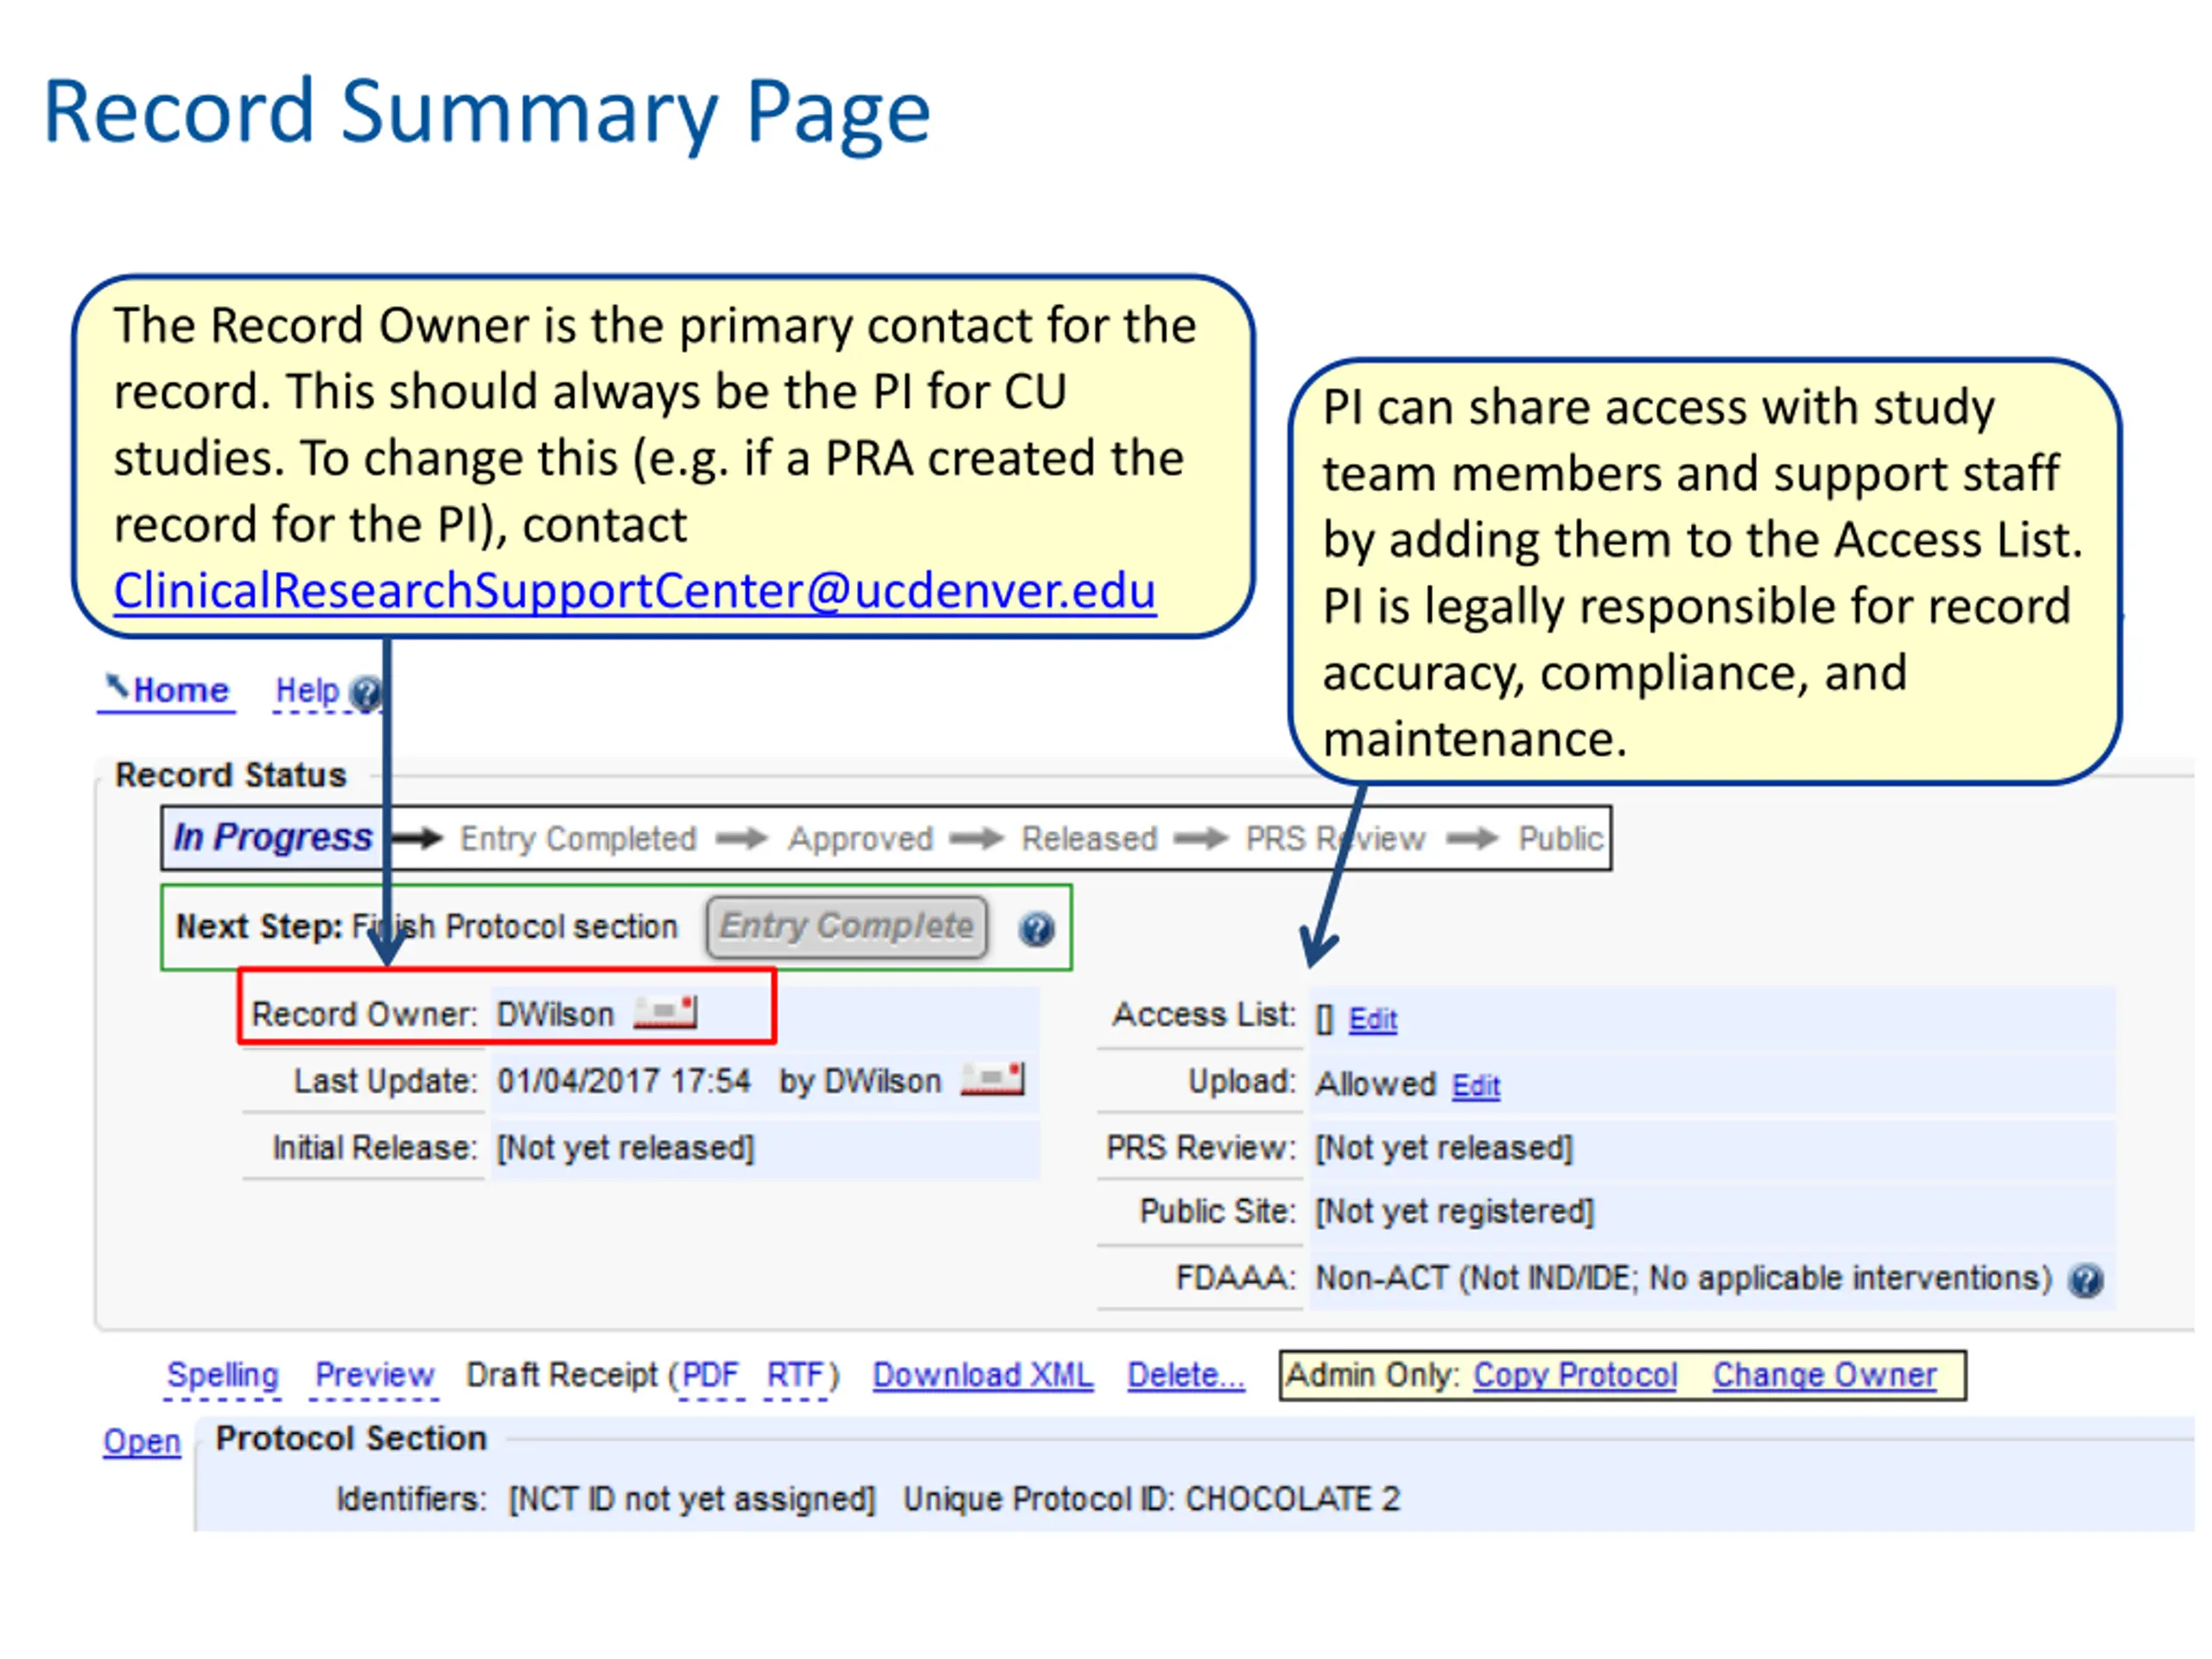Click Change Owner admin link

pyautogui.click(x=1824, y=1374)
